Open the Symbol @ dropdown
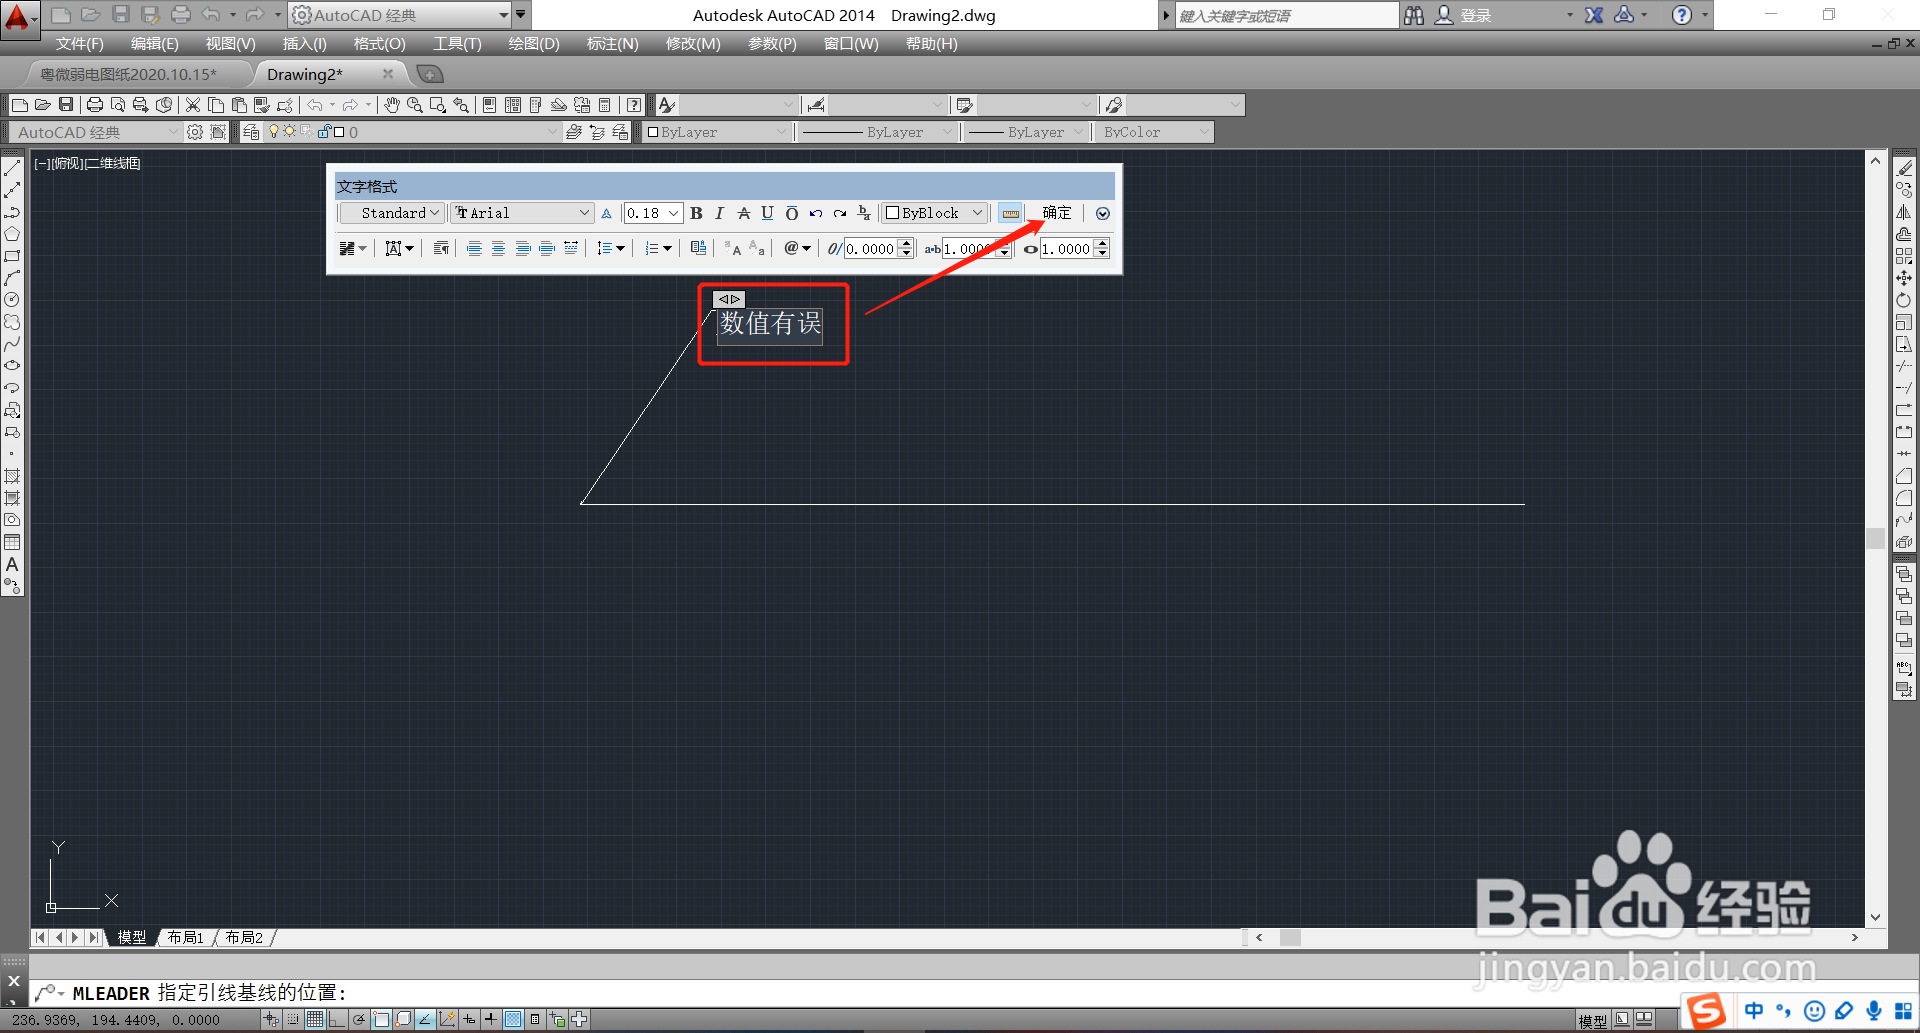This screenshot has width=1920, height=1033. point(797,248)
